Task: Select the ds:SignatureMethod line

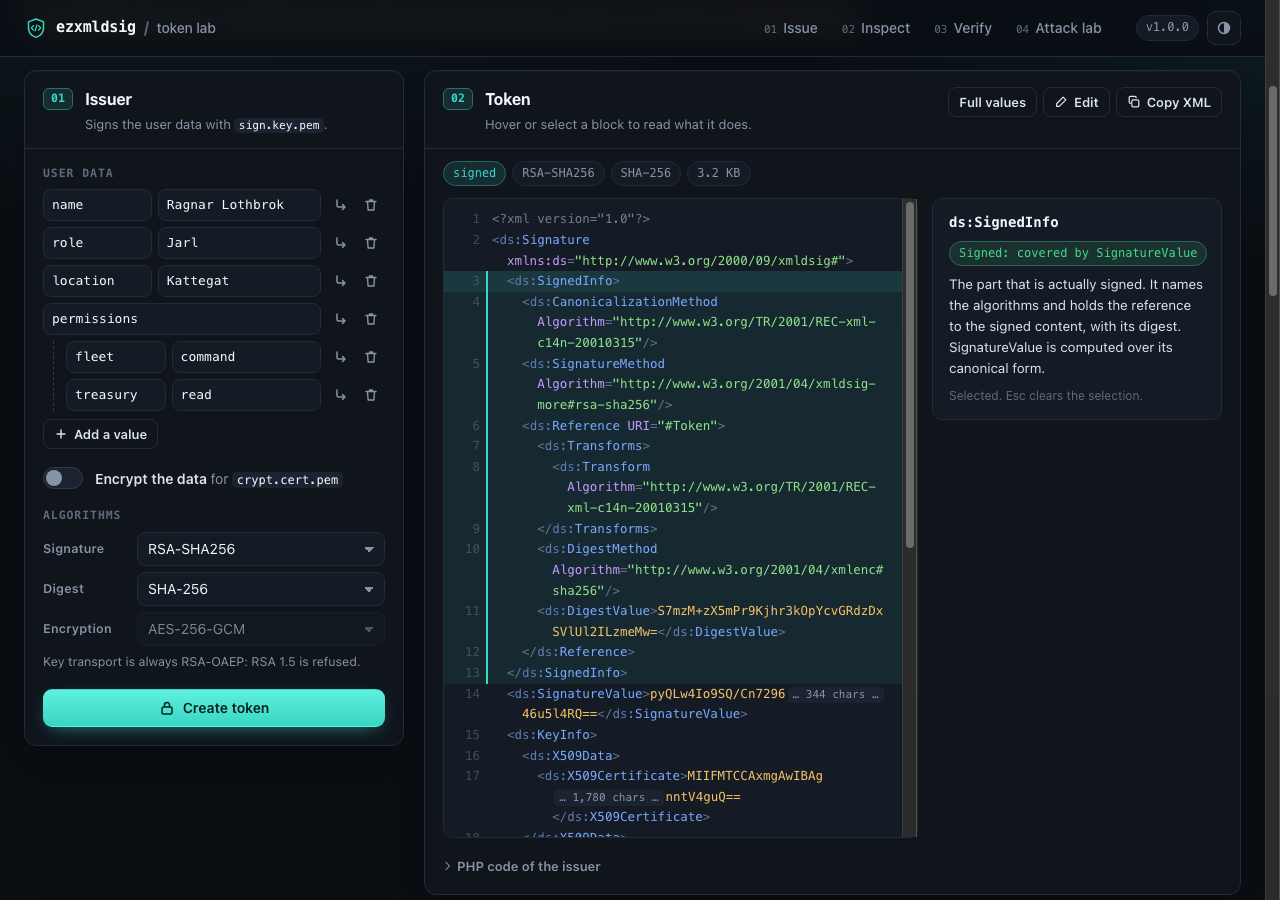Action: [x=672, y=384]
